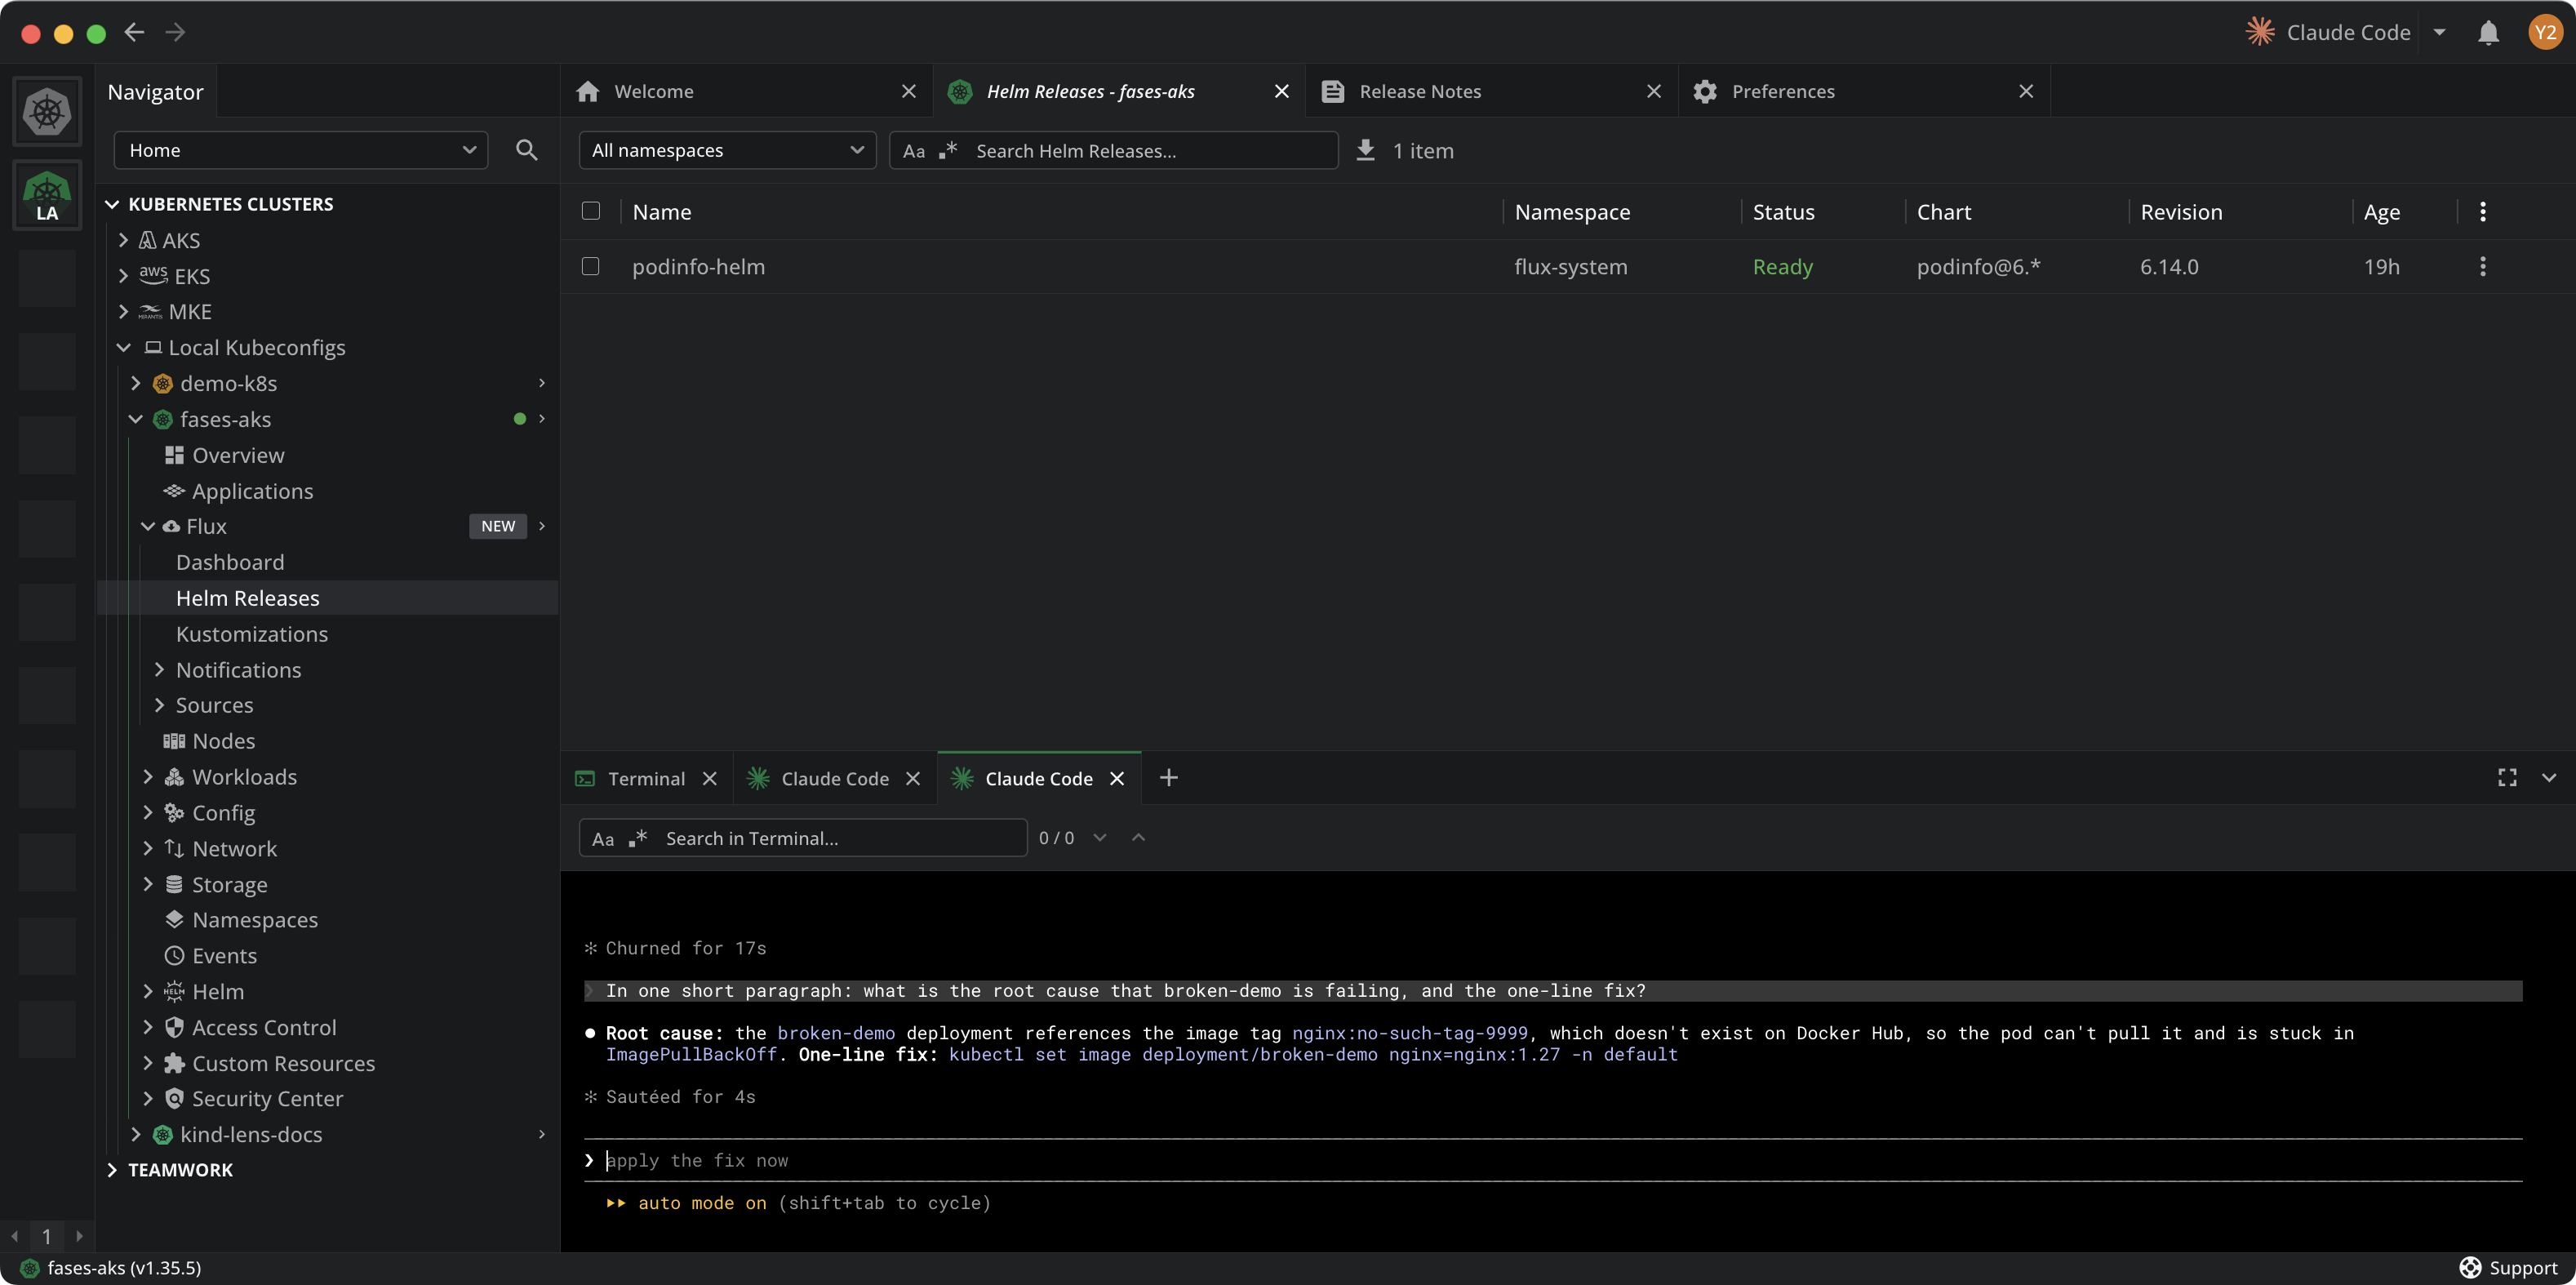
Task: Go to the previous hotbar page
Action: 14,1236
